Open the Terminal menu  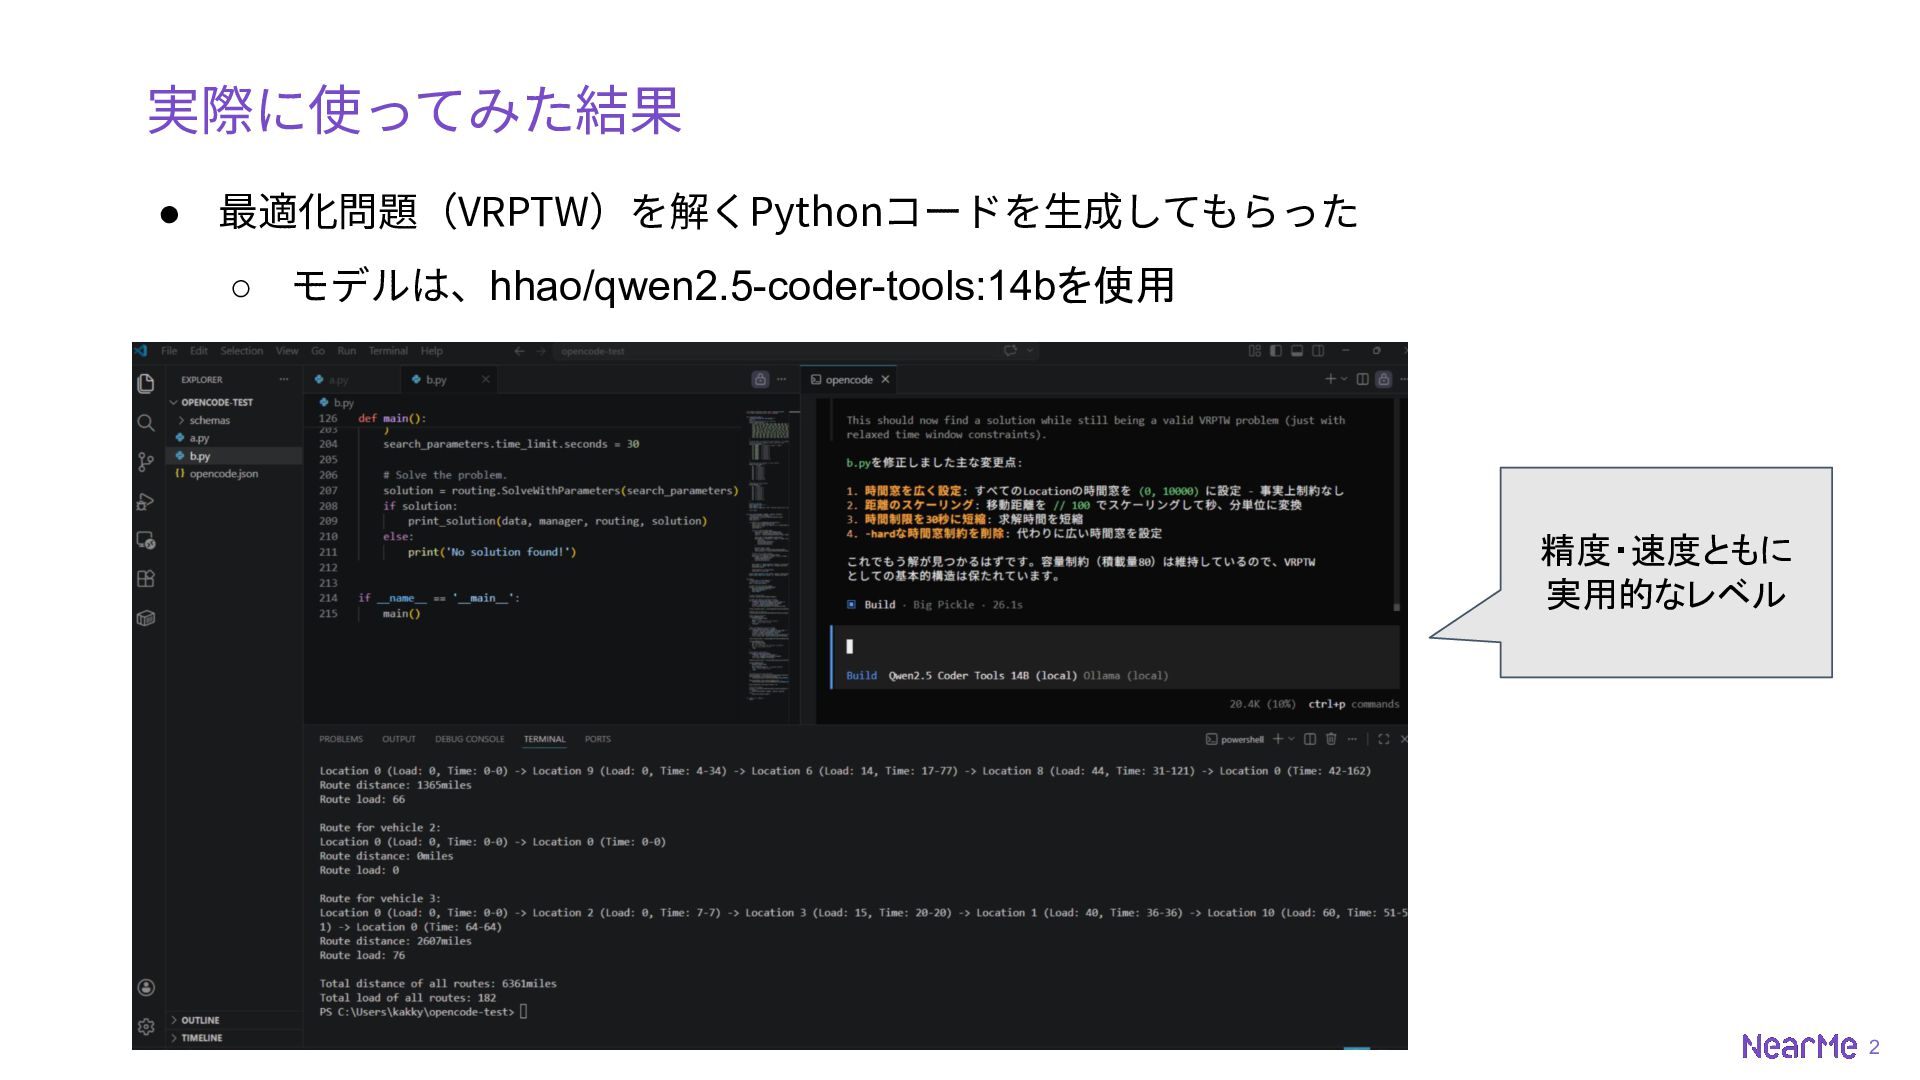(387, 351)
